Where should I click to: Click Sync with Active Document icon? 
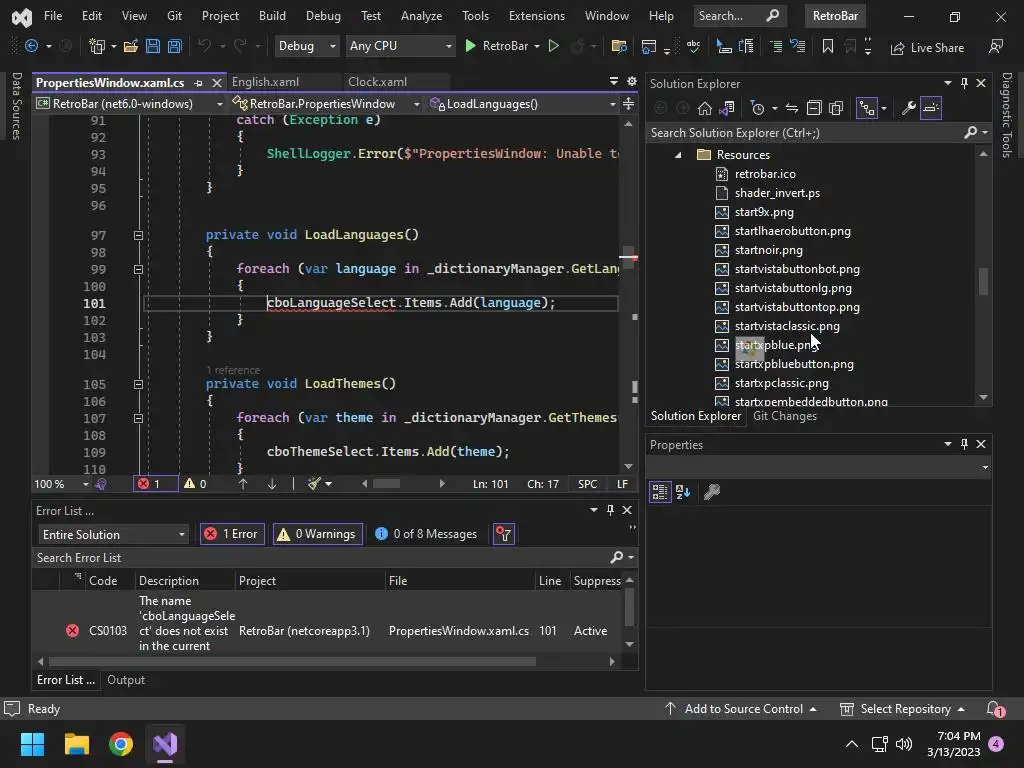point(792,108)
